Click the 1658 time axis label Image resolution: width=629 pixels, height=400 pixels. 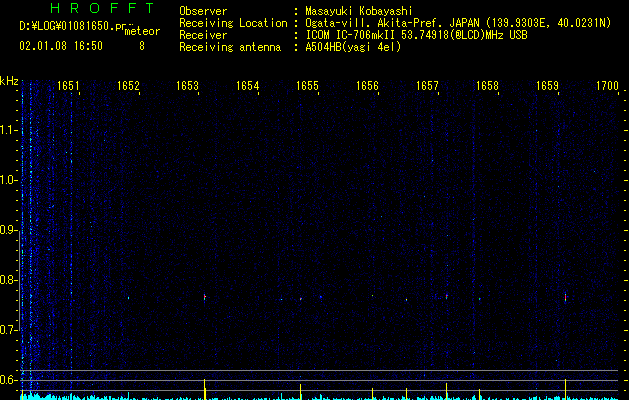(487, 86)
